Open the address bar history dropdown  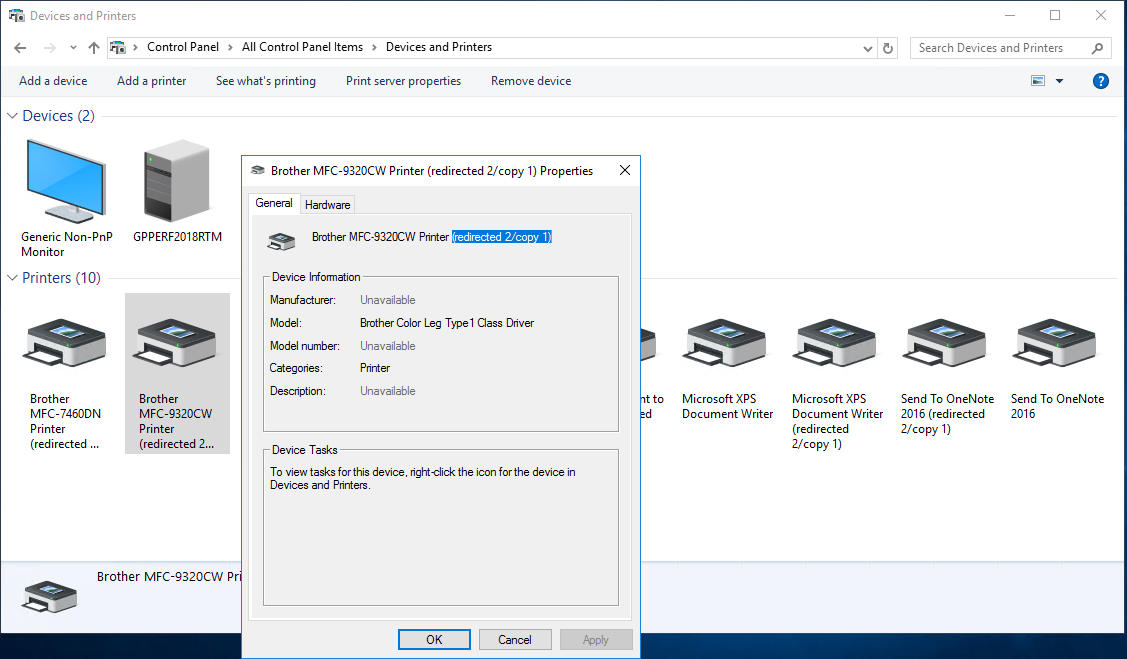868,48
